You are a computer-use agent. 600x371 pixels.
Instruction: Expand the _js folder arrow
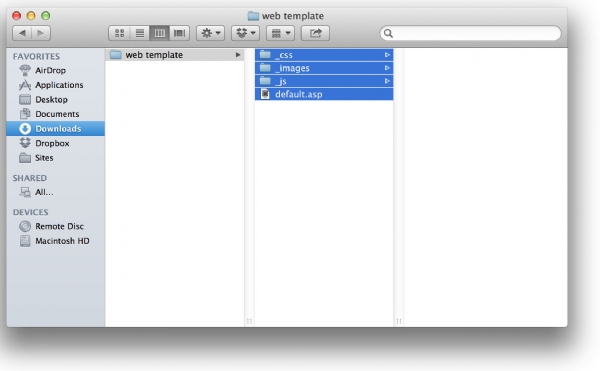387,81
